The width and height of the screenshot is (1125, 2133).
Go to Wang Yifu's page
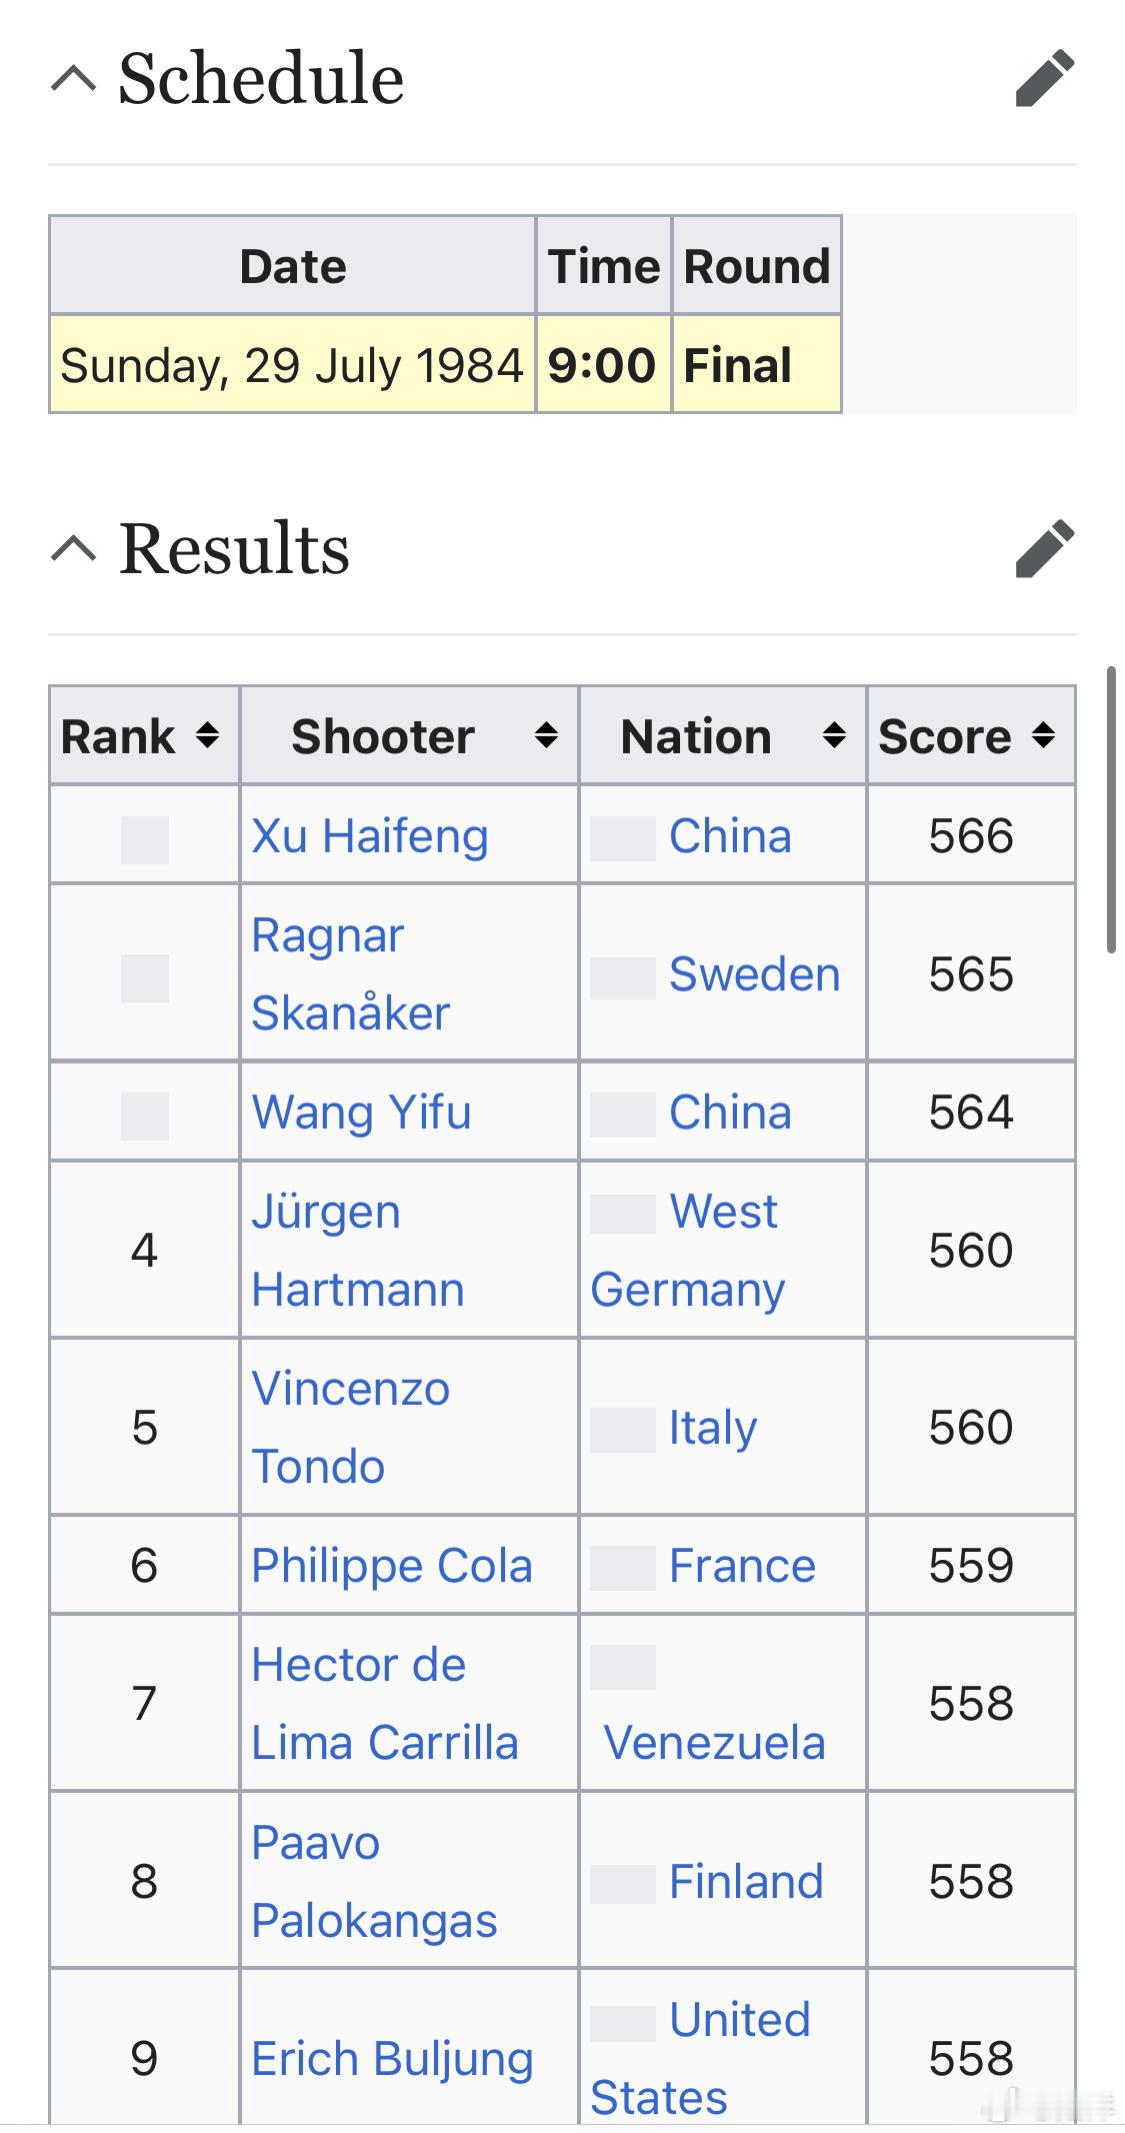(x=361, y=1112)
